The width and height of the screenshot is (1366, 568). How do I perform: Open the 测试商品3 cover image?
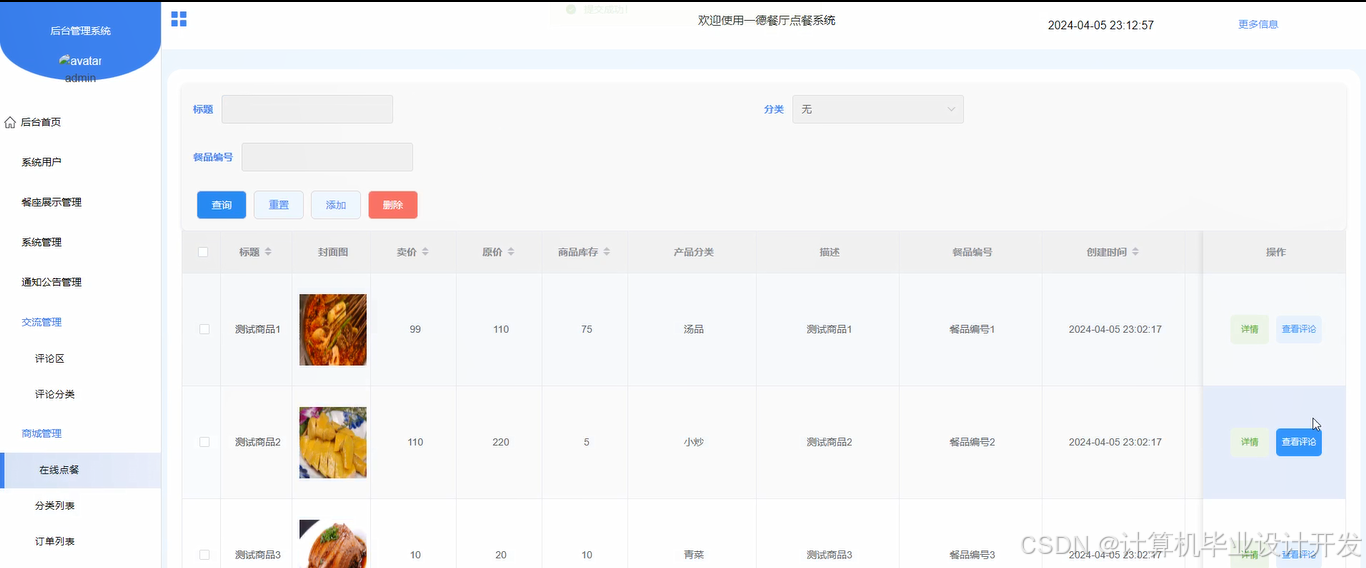(x=333, y=543)
